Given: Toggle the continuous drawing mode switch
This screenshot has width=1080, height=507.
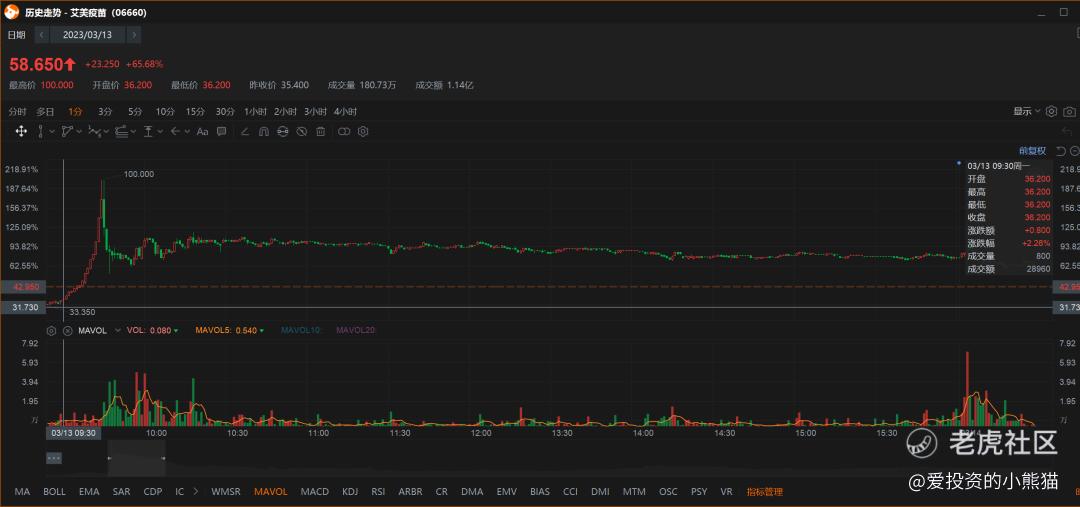Looking at the screenshot, I should click(344, 132).
